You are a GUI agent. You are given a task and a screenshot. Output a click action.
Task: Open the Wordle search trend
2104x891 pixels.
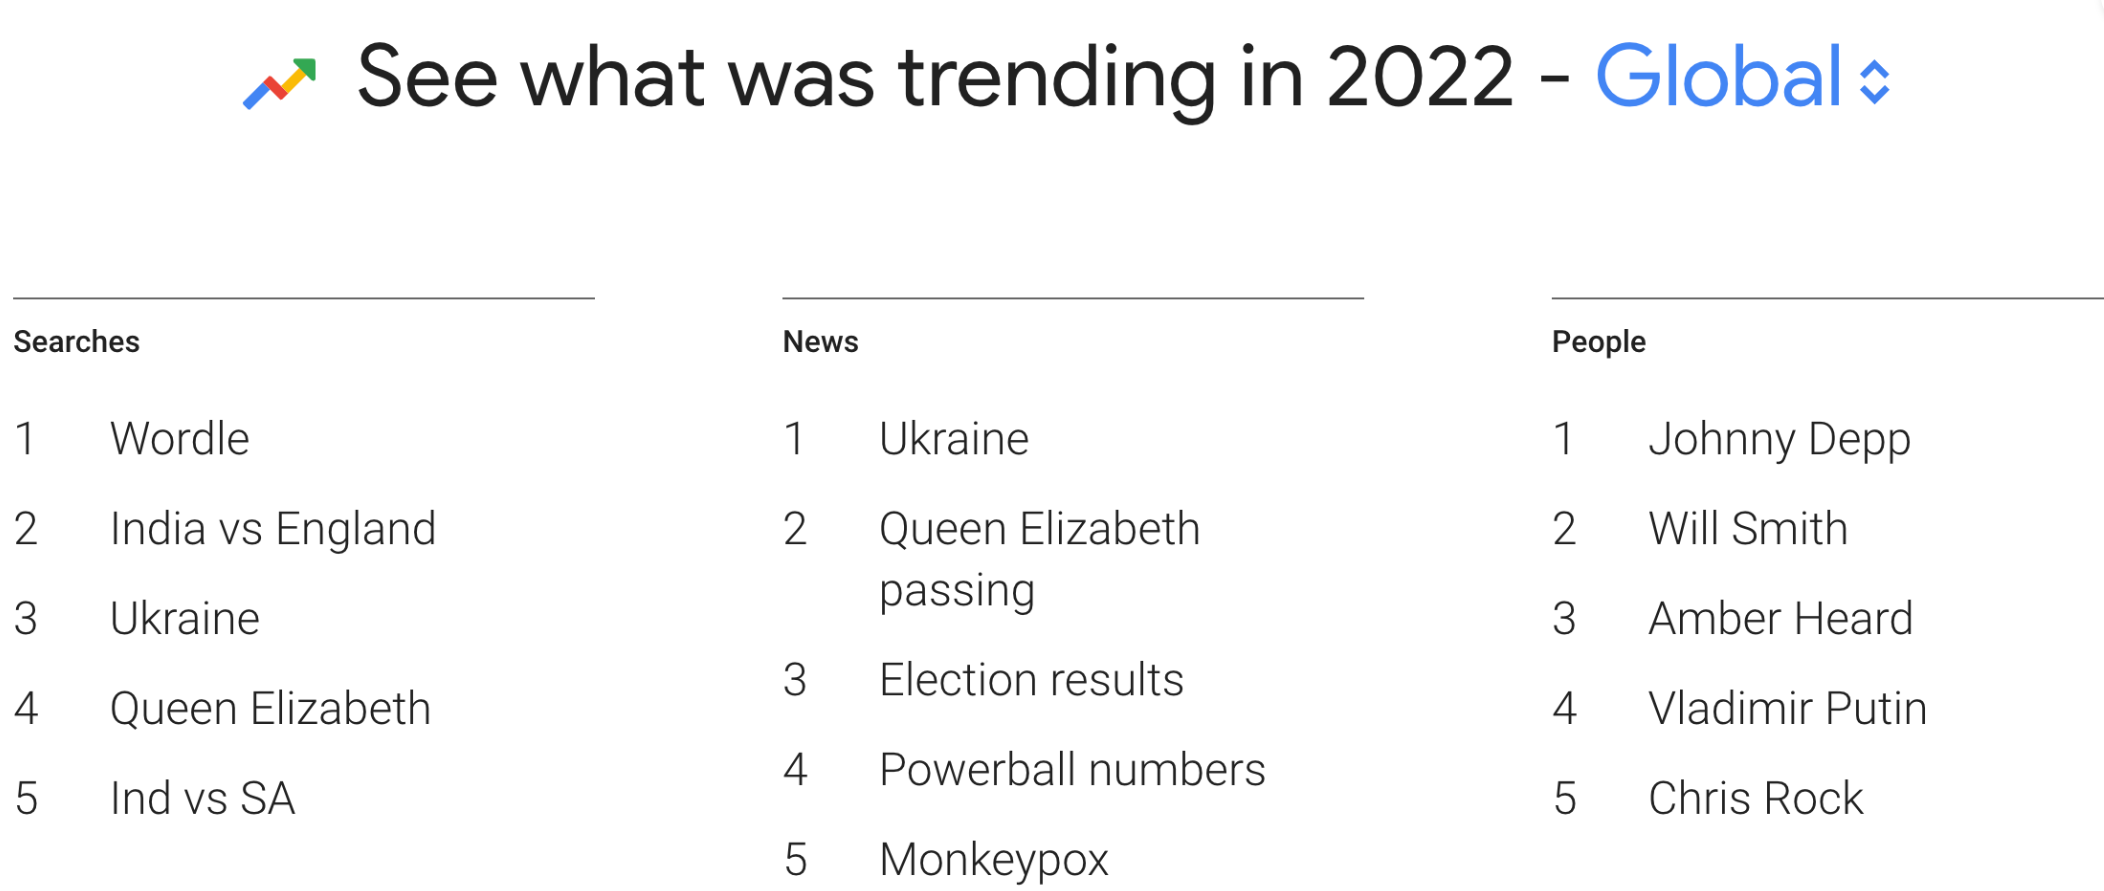pos(180,439)
